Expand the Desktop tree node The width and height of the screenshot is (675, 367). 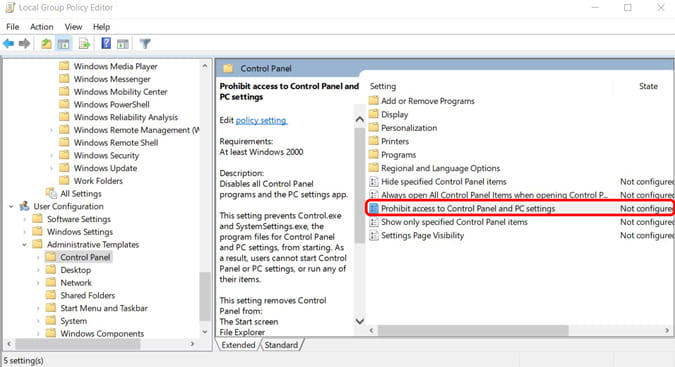tap(38, 270)
